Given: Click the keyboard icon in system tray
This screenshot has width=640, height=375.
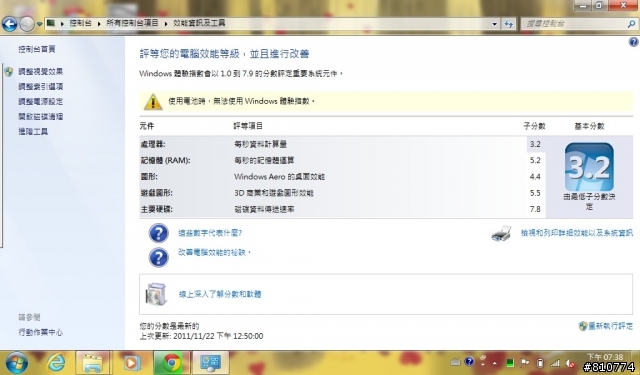Looking at the screenshot, I should tap(456, 362).
